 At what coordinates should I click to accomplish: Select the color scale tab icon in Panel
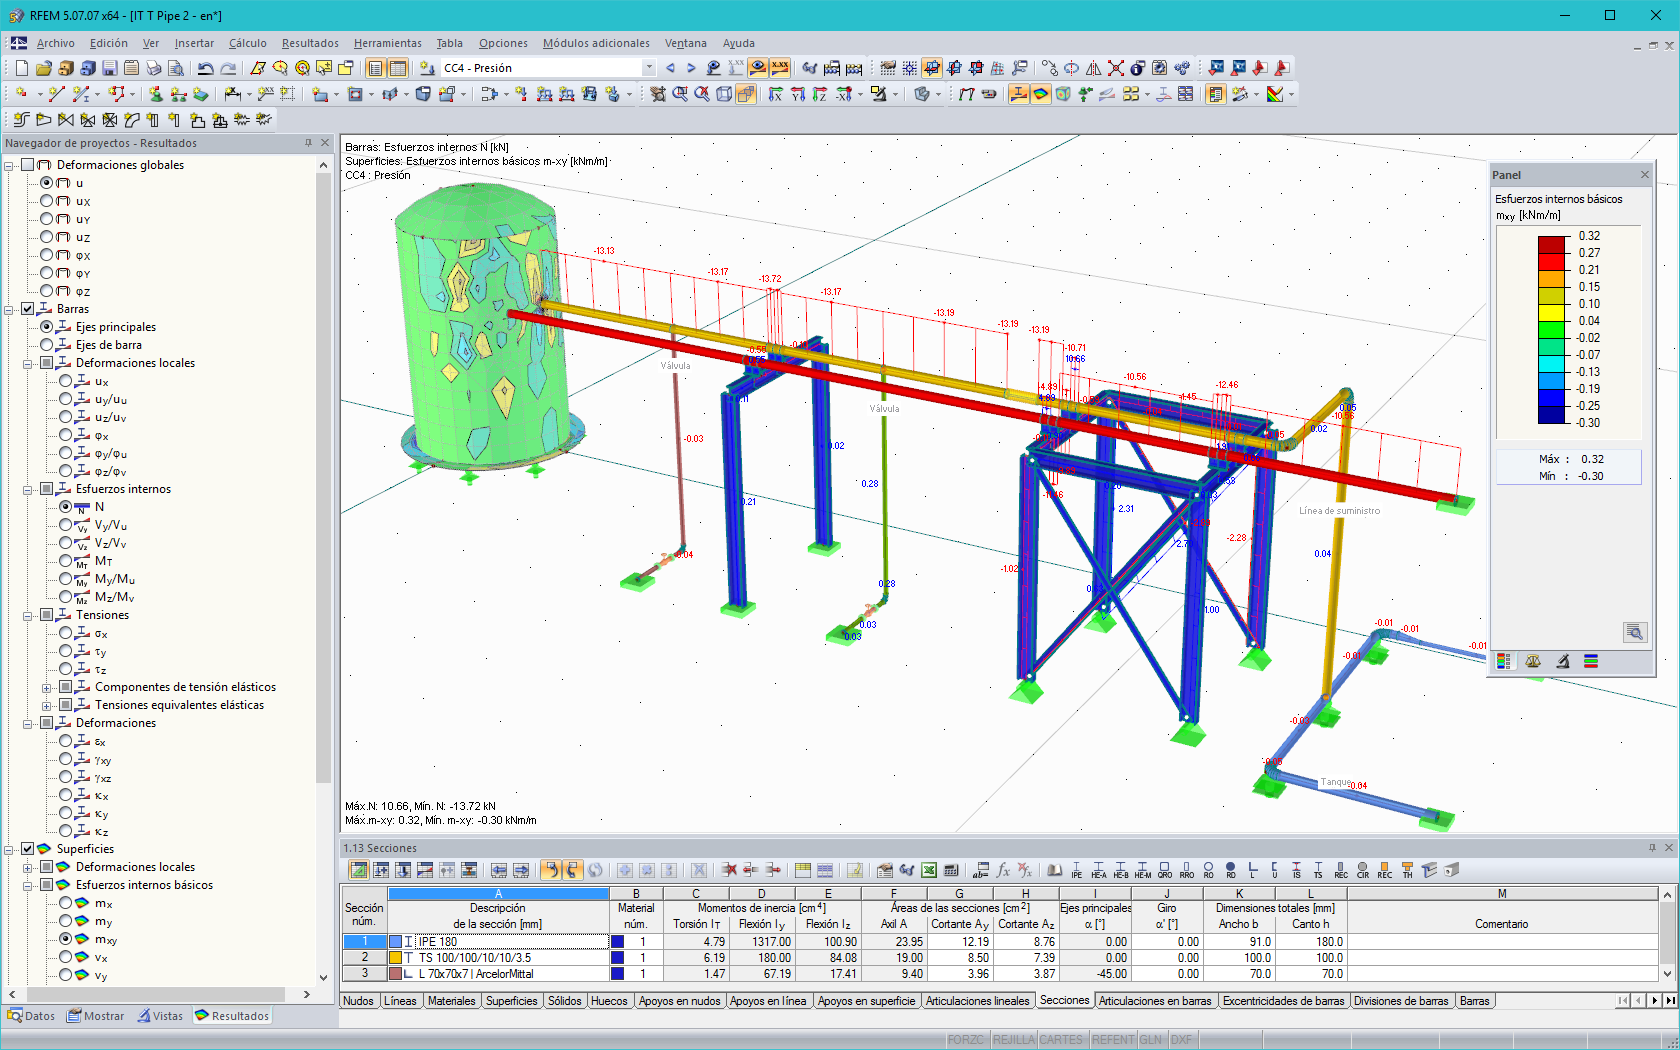(x=1504, y=661)
